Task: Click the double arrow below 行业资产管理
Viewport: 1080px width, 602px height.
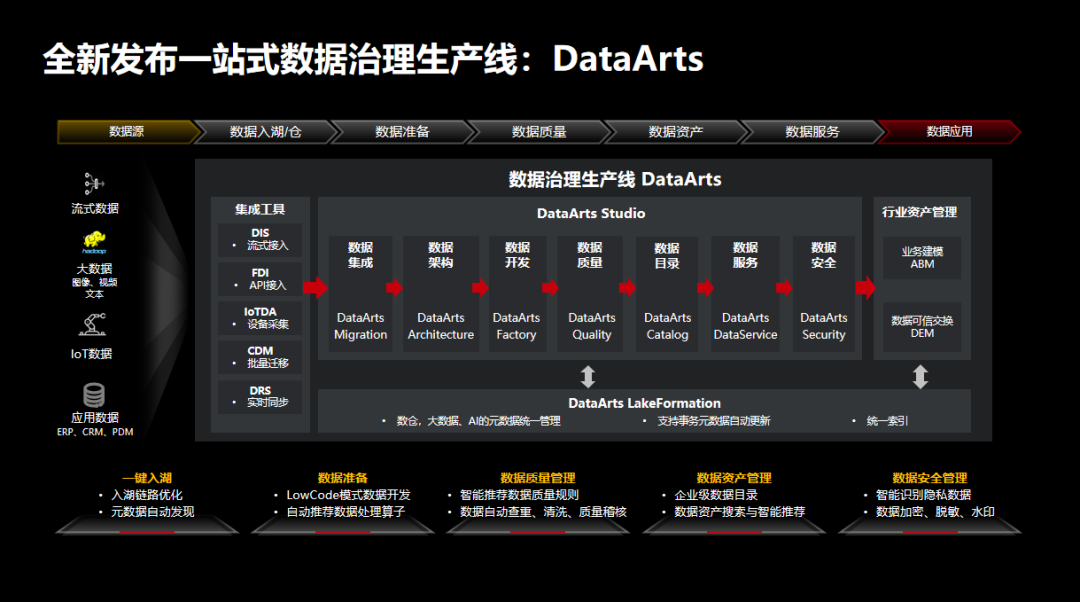Action: pos(920,377)
